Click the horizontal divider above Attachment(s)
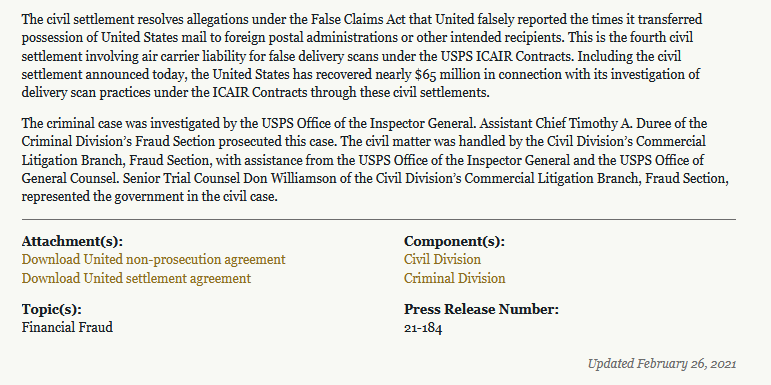The width and height of the screenshot is (771, 385). click(379, 219)
